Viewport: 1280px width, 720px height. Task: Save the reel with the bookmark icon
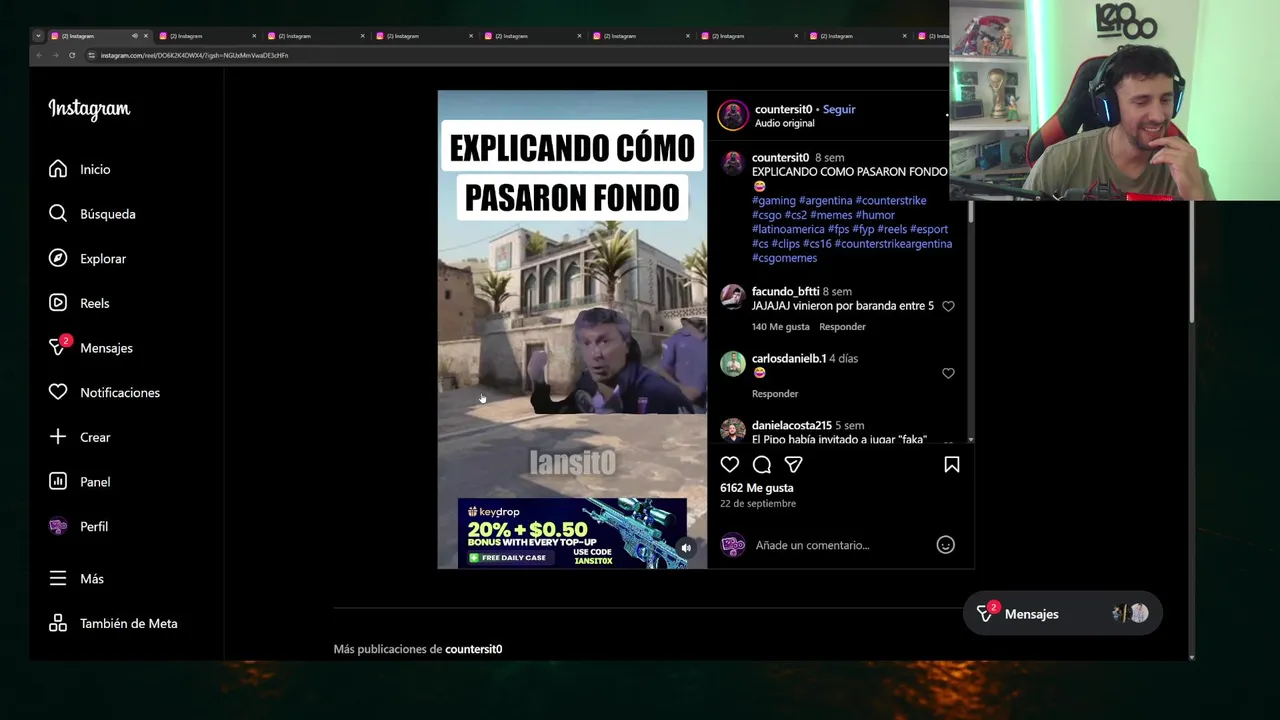(952, 464)
